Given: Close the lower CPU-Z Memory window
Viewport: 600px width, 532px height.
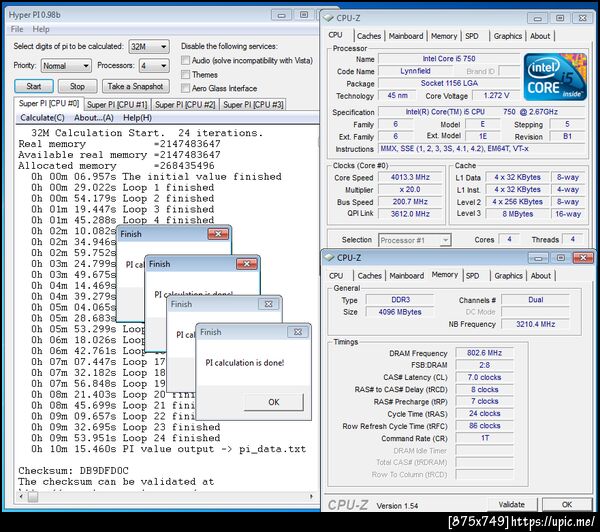Looking at the screenshot, I should pyautogui.click(x=583, y=258).
